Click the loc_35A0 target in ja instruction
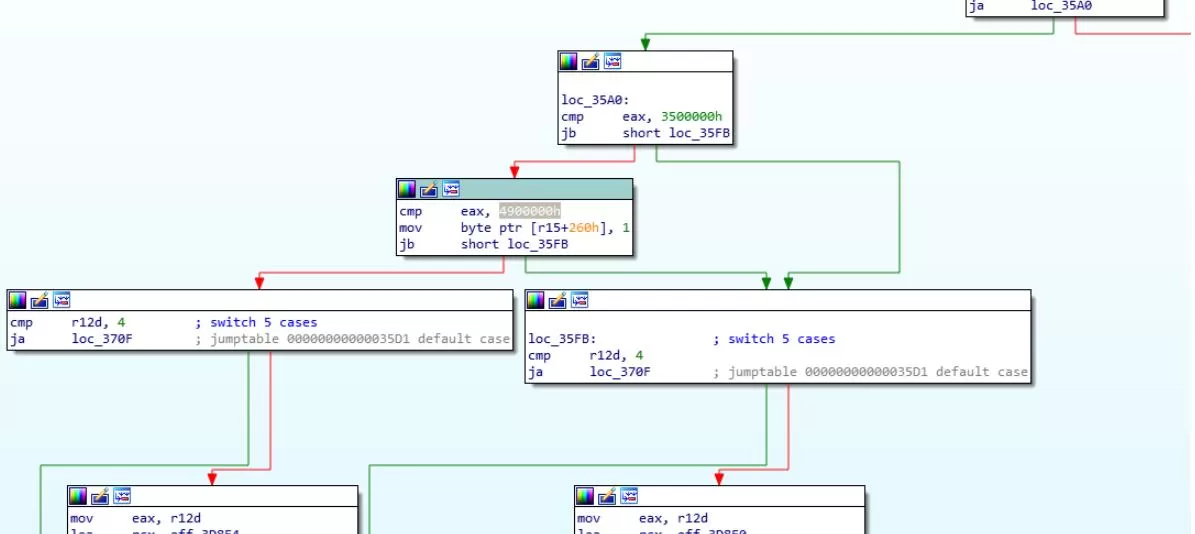 1061,6
